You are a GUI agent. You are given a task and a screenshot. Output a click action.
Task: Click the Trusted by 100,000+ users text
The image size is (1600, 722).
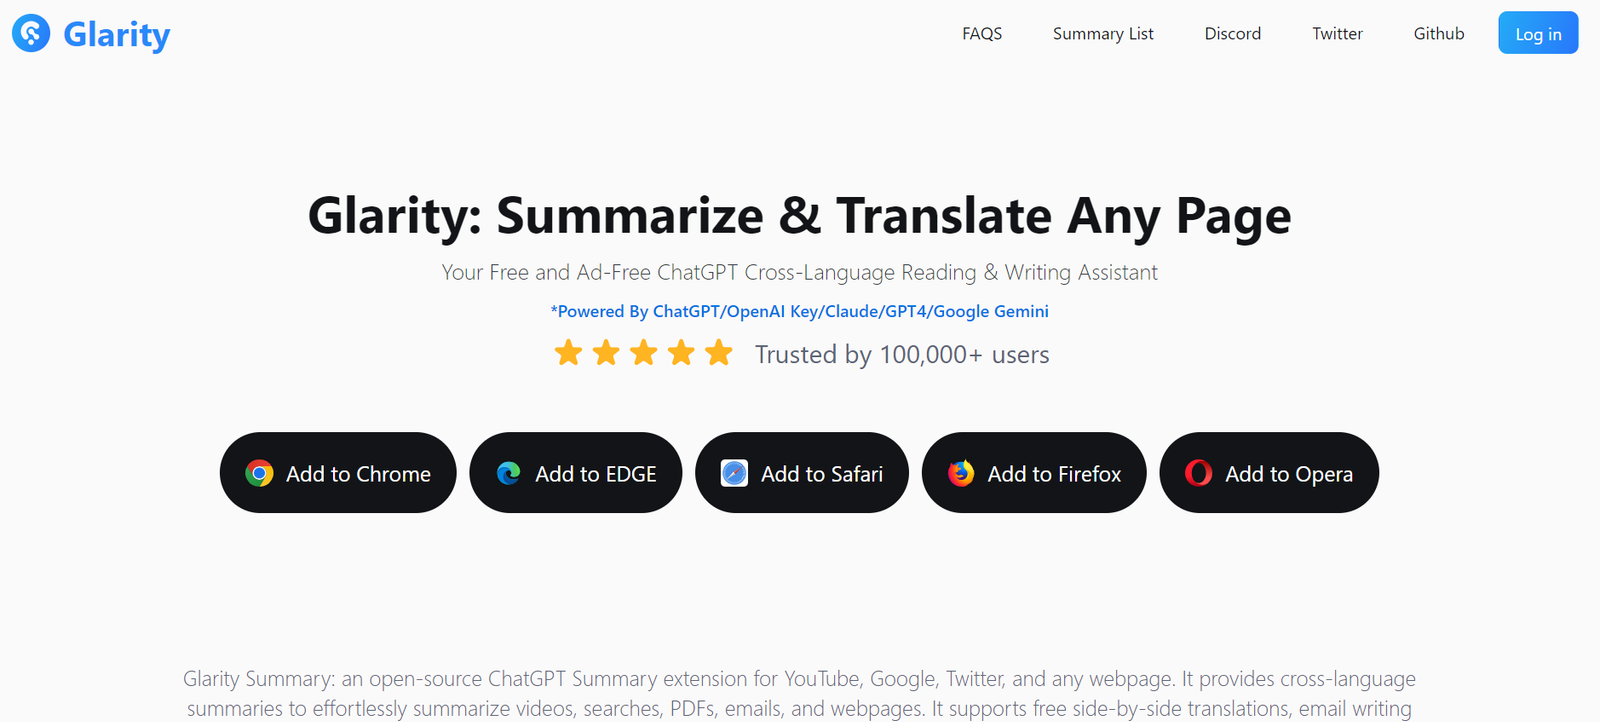[x=902, y=355]
